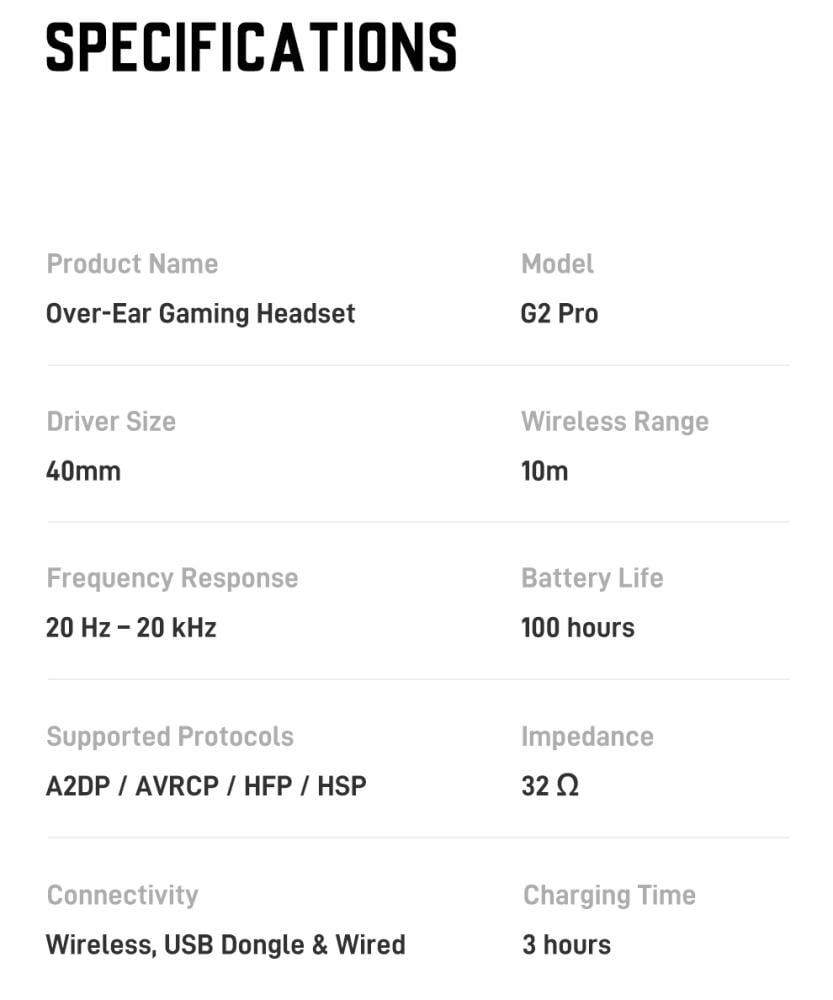
Task: Select the A2DP / AVRCP / HFP / HSP text
Action: 206,786
